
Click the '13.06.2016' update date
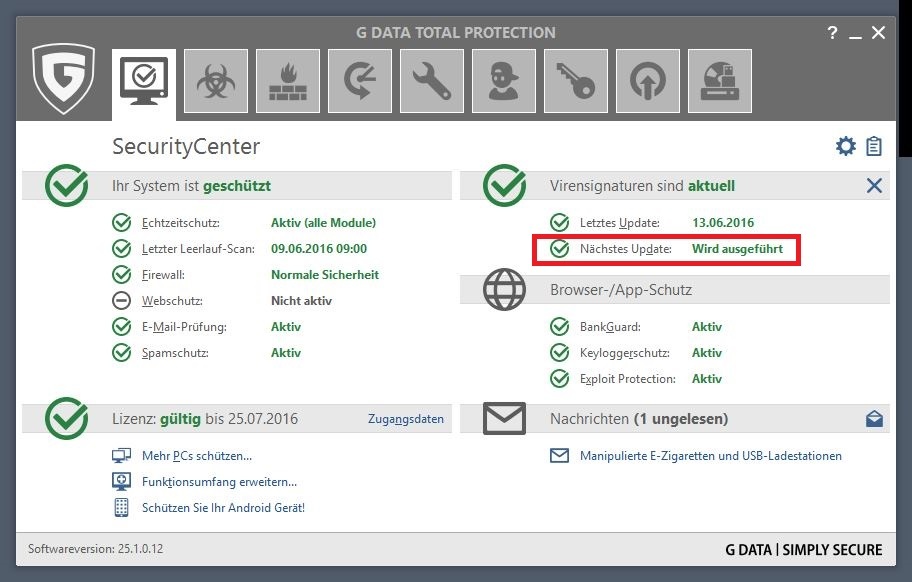tap(723, 223)
